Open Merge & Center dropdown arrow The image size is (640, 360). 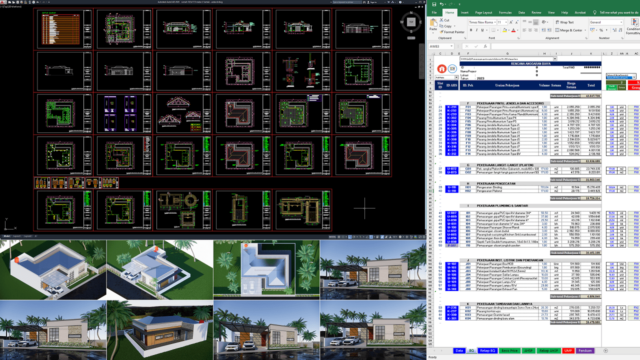point(585,30)
